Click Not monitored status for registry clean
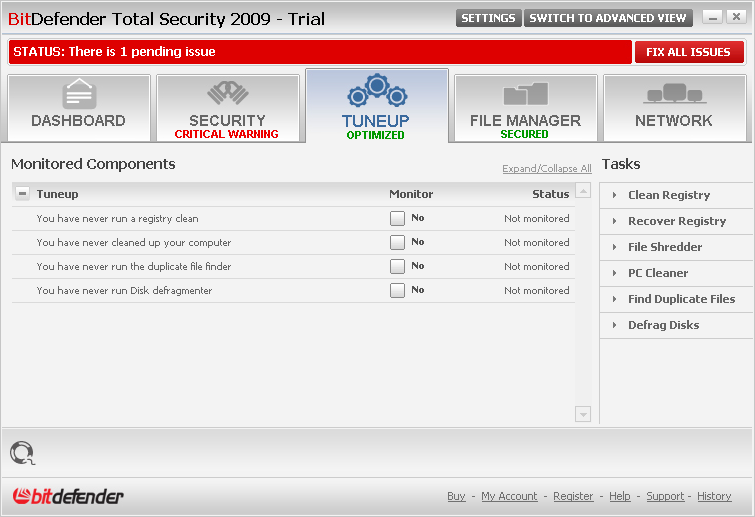This screenshot has width=755, height=517. [536, 219]
